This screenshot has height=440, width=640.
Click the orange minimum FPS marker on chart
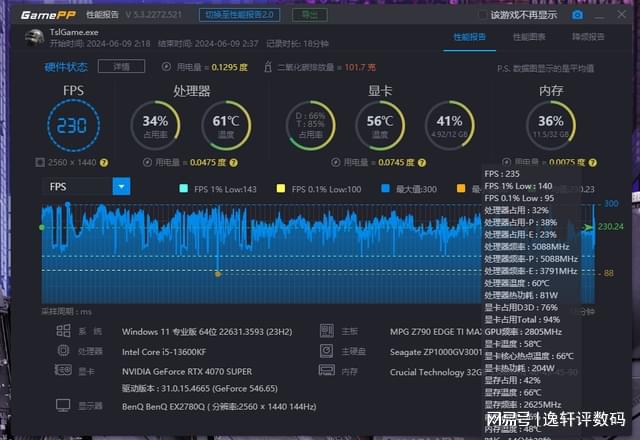(218, 274)
